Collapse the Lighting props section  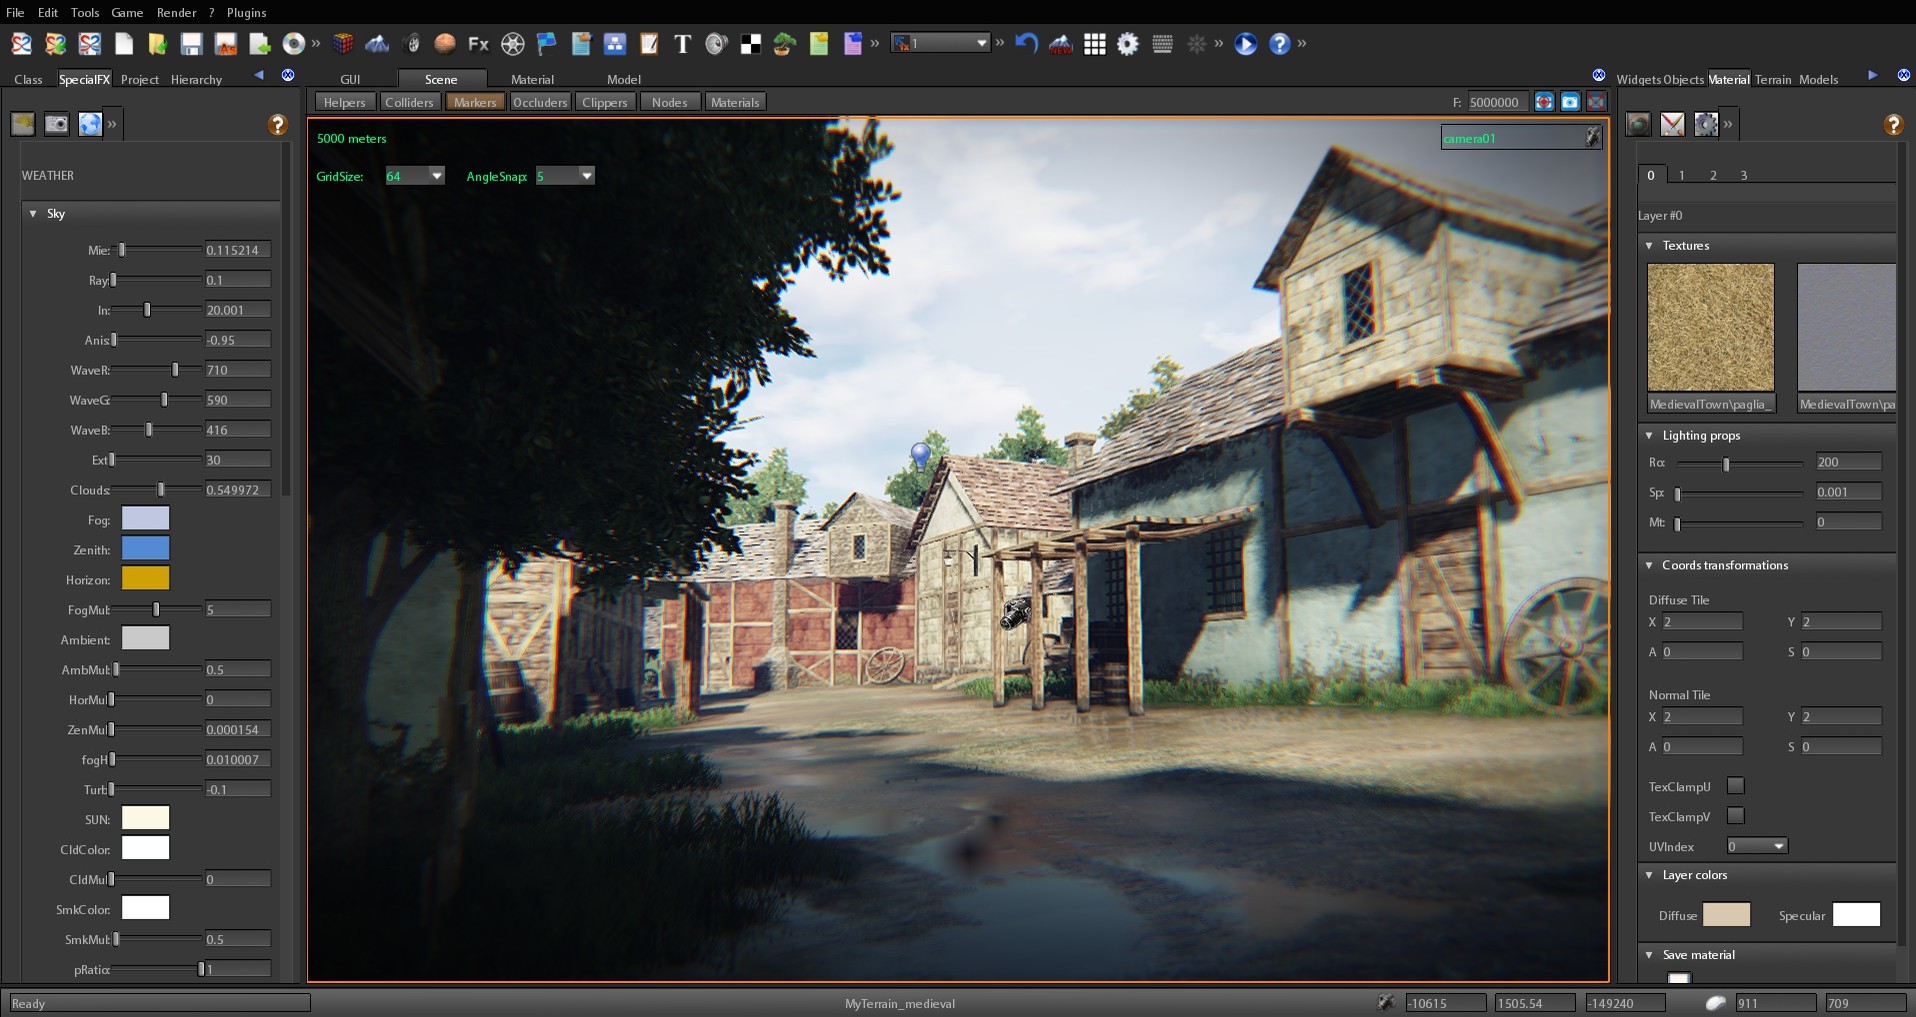1651,436
